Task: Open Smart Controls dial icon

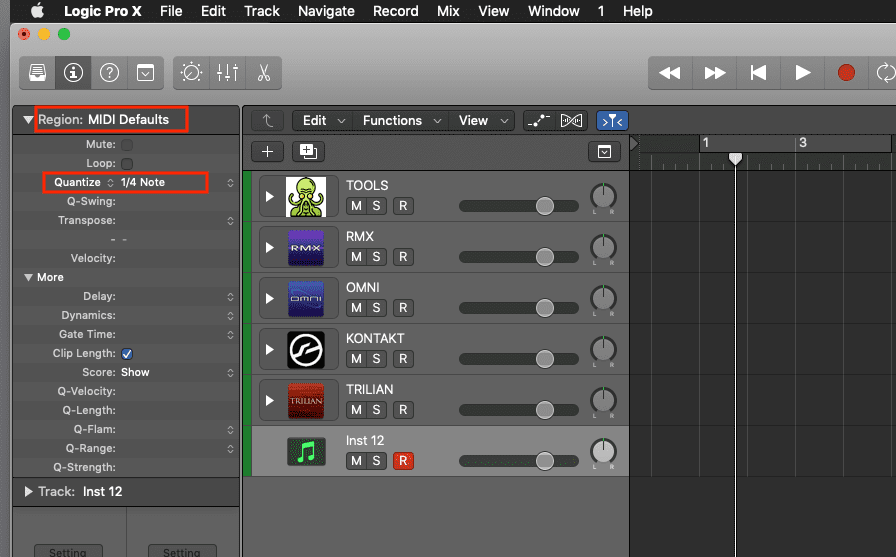Action: coord(191,73)
